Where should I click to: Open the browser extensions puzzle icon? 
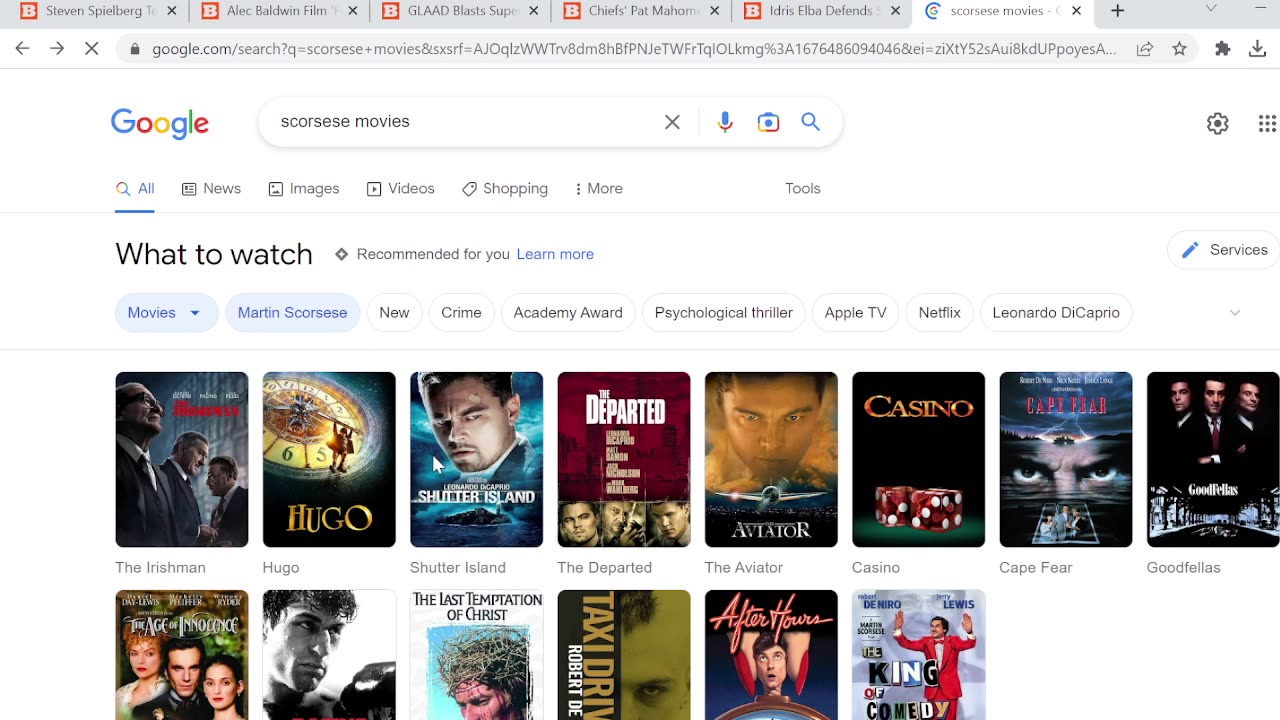point(1222,48)
